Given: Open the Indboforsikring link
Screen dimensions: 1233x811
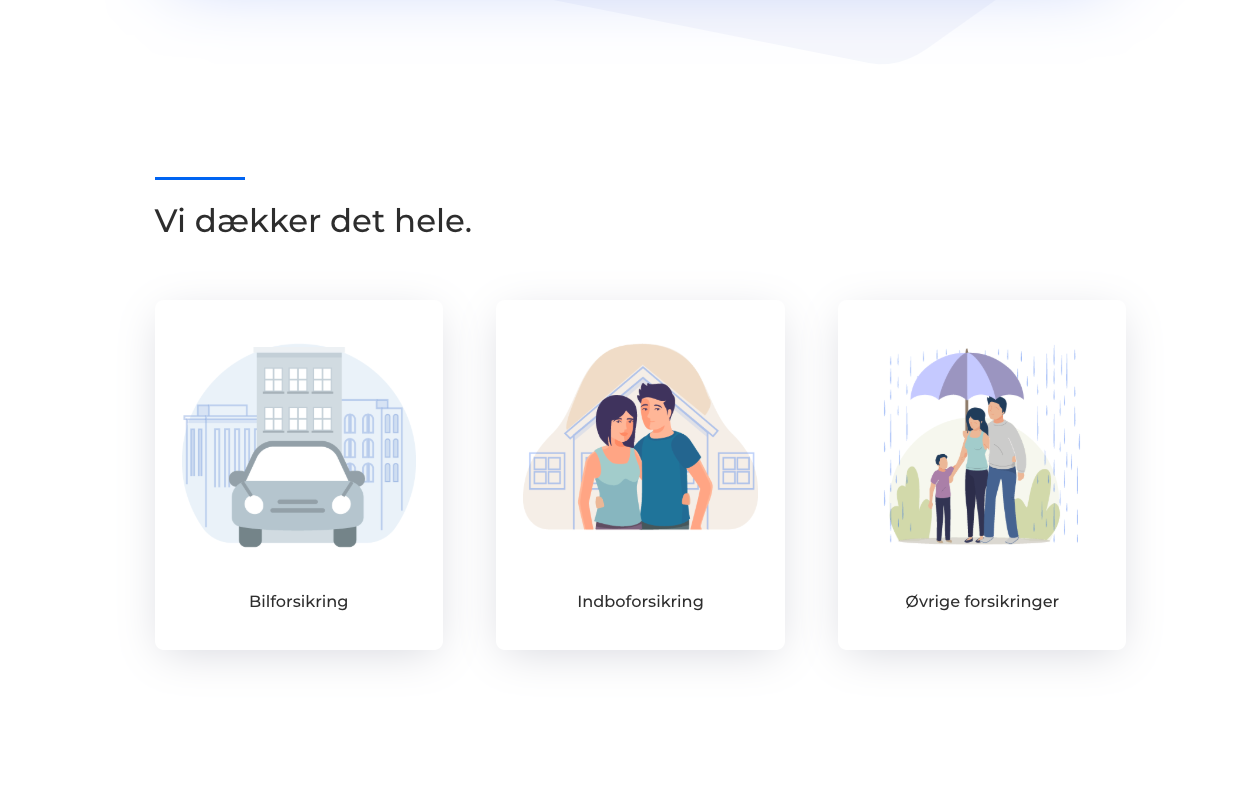Looking at the screenshot, I should 640,602.
